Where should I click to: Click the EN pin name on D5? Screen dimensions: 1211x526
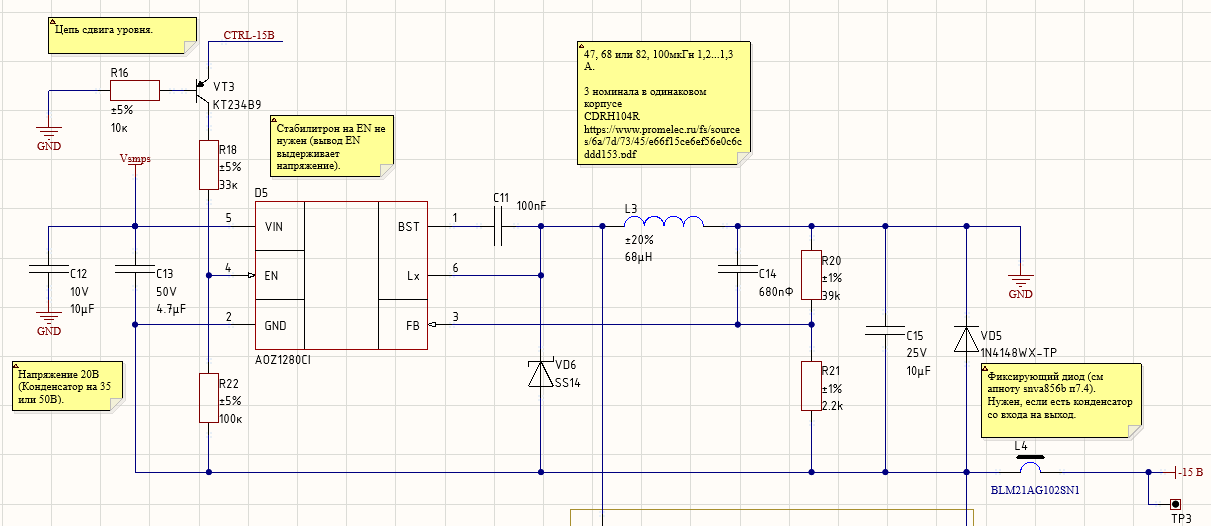pos(270,276)
